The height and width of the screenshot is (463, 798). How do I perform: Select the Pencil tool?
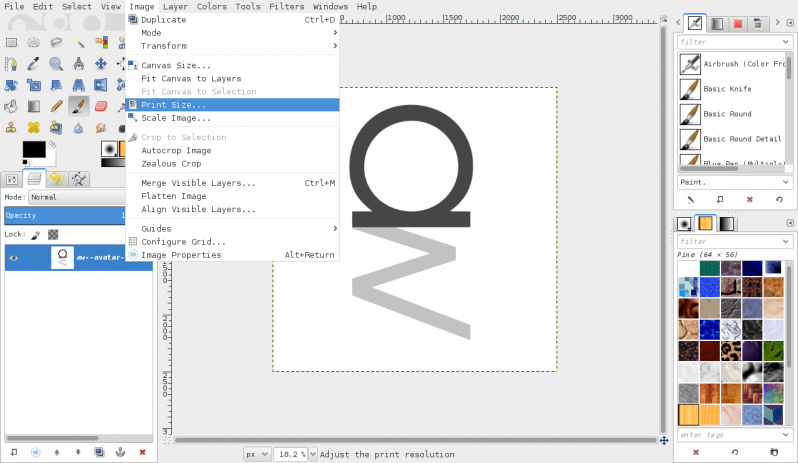56,106
